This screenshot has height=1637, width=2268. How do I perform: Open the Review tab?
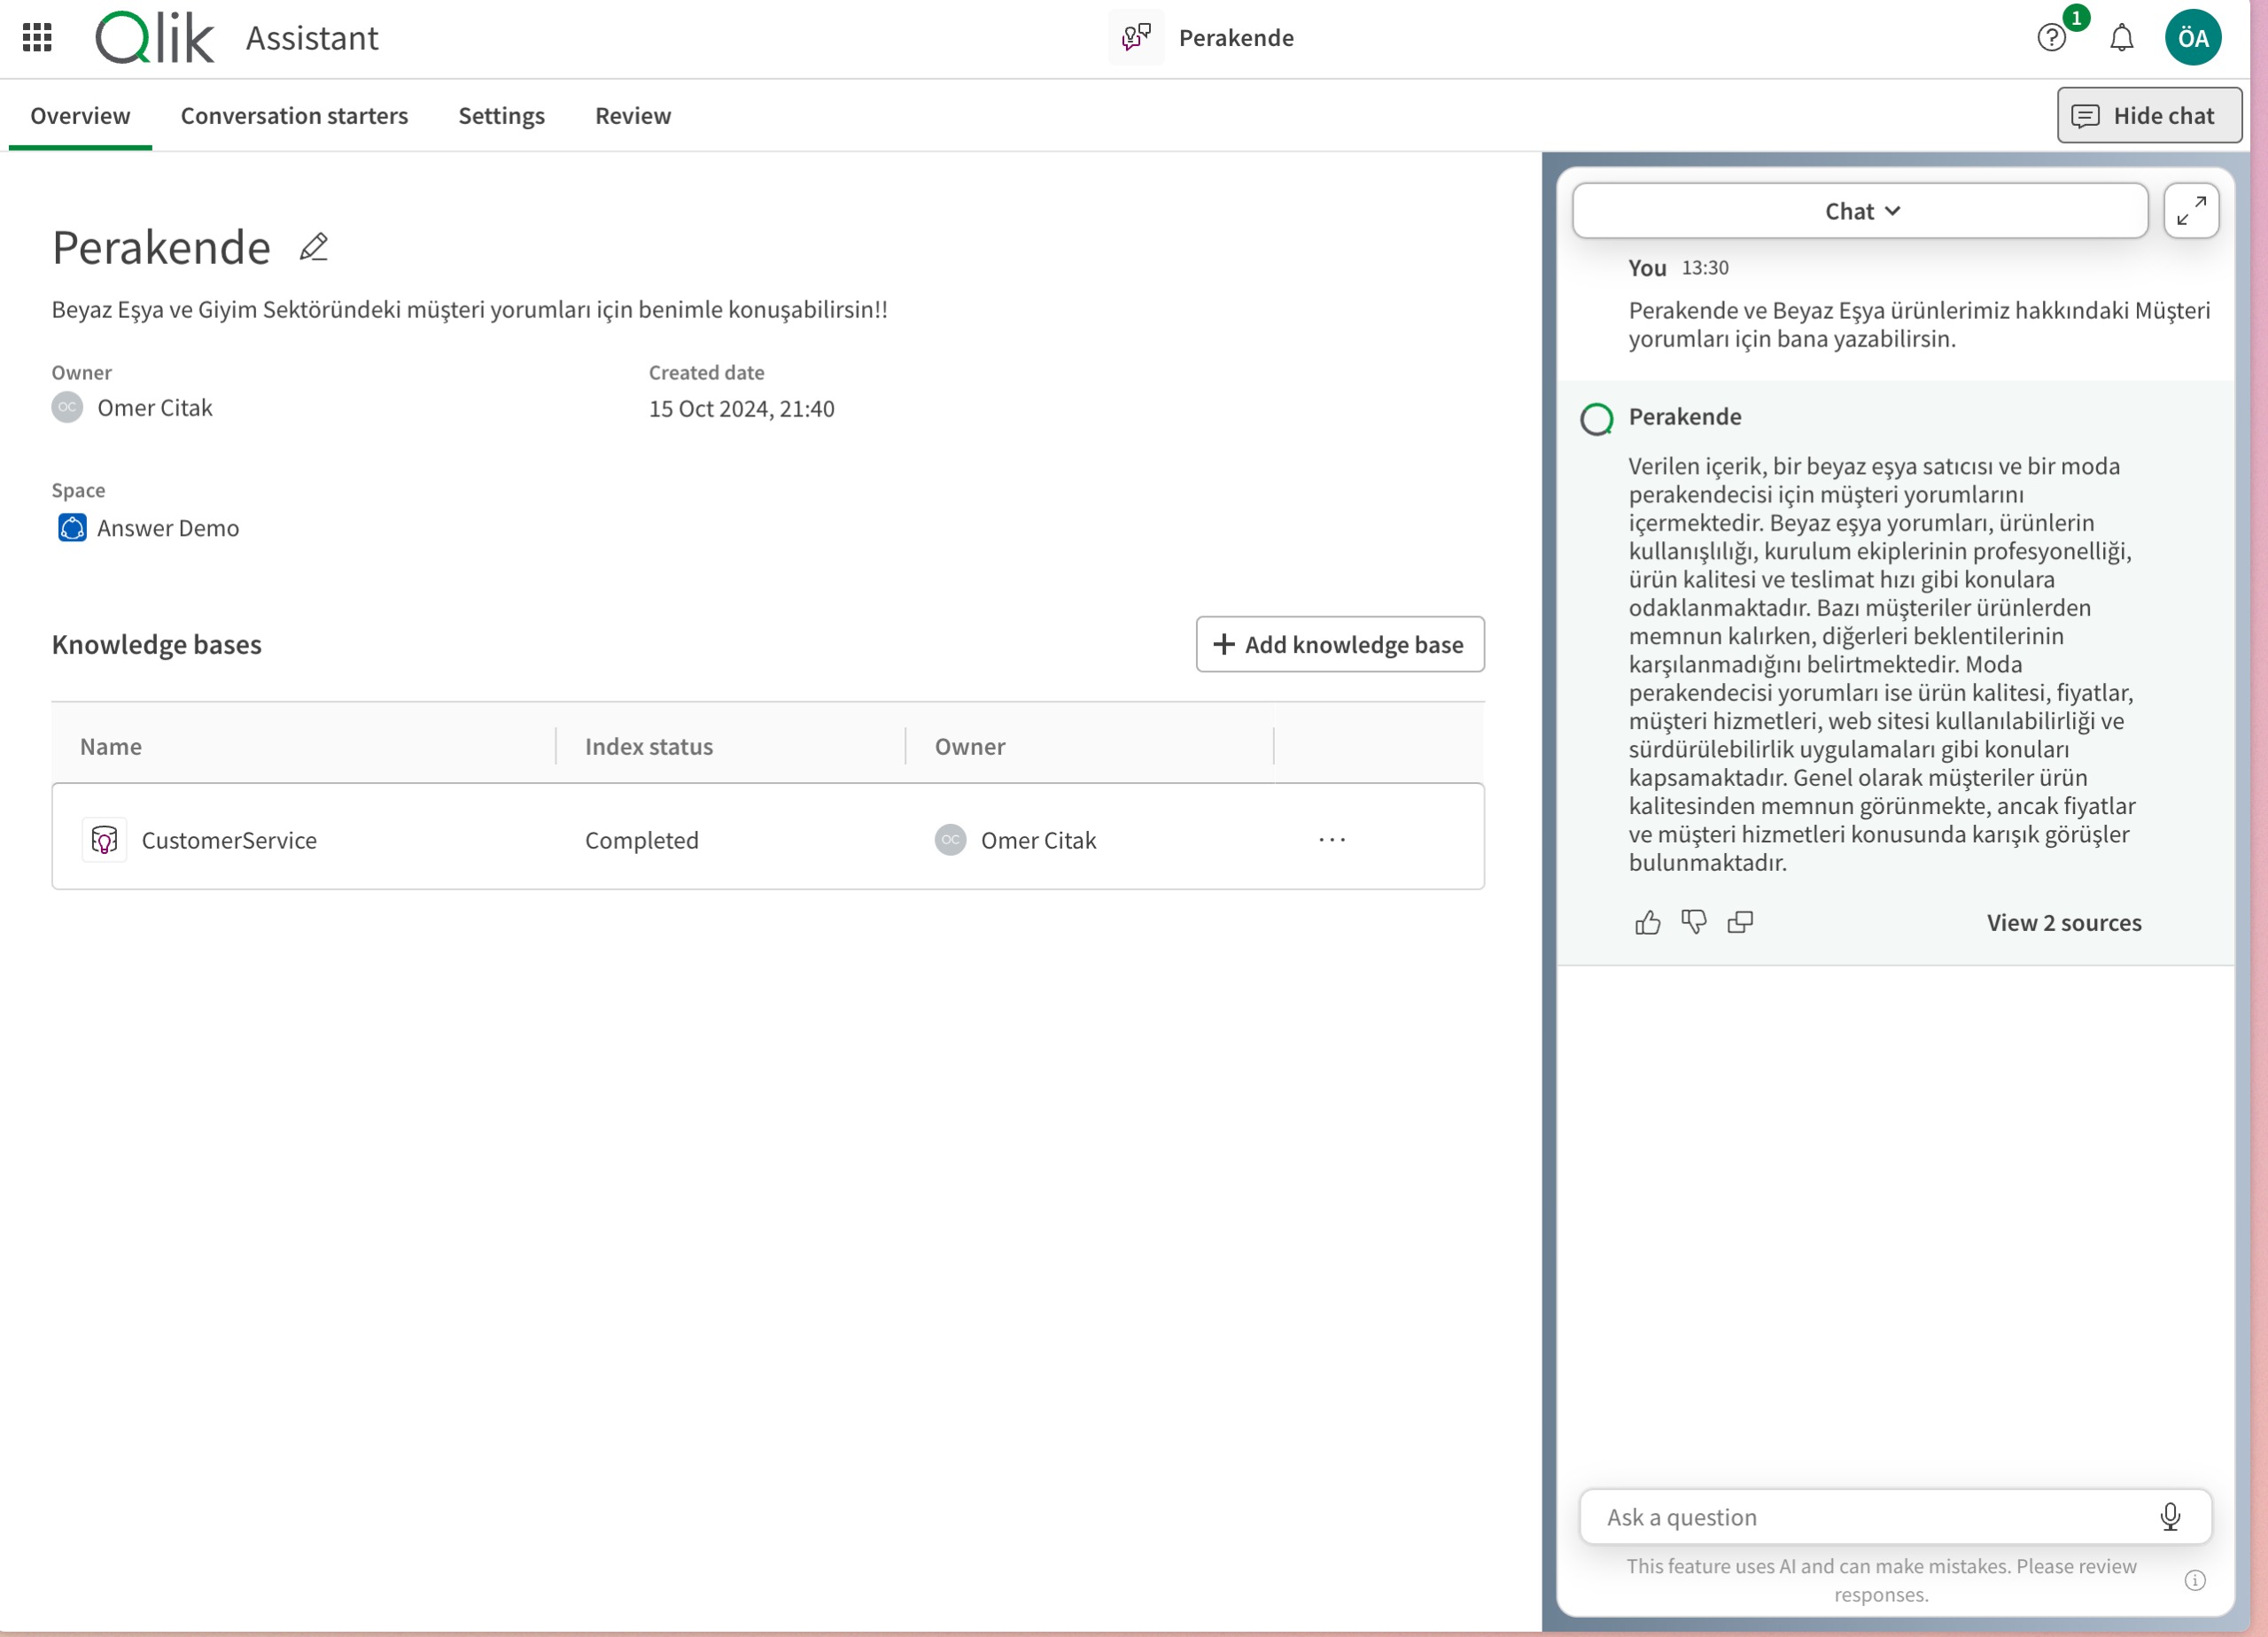tap(632, 116)
